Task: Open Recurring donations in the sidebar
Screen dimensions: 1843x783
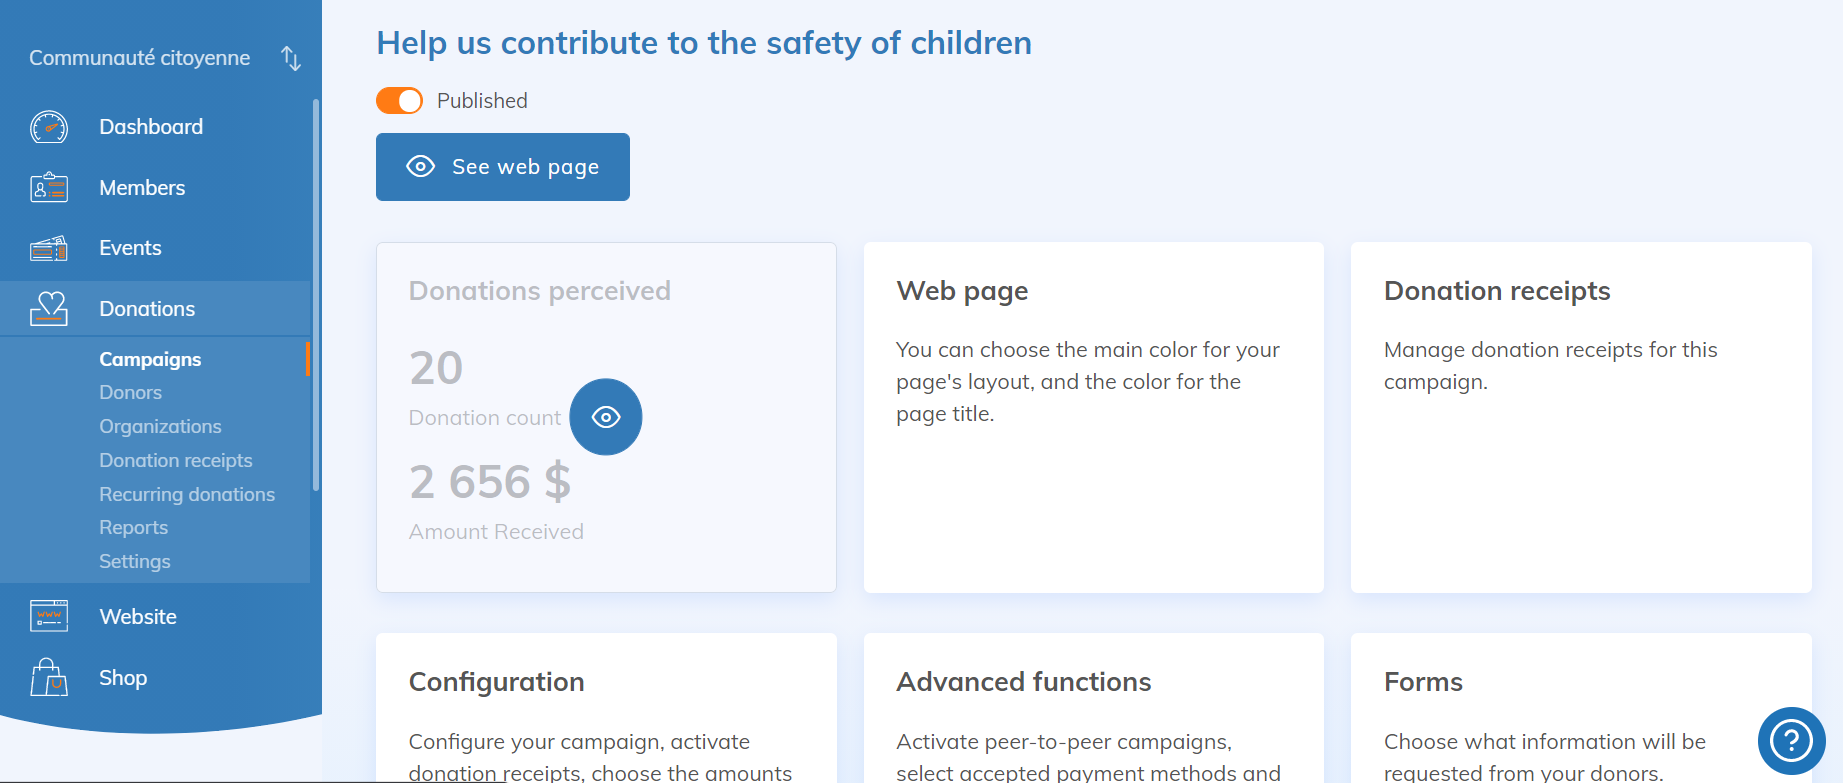Action: [x=187, y=494]
